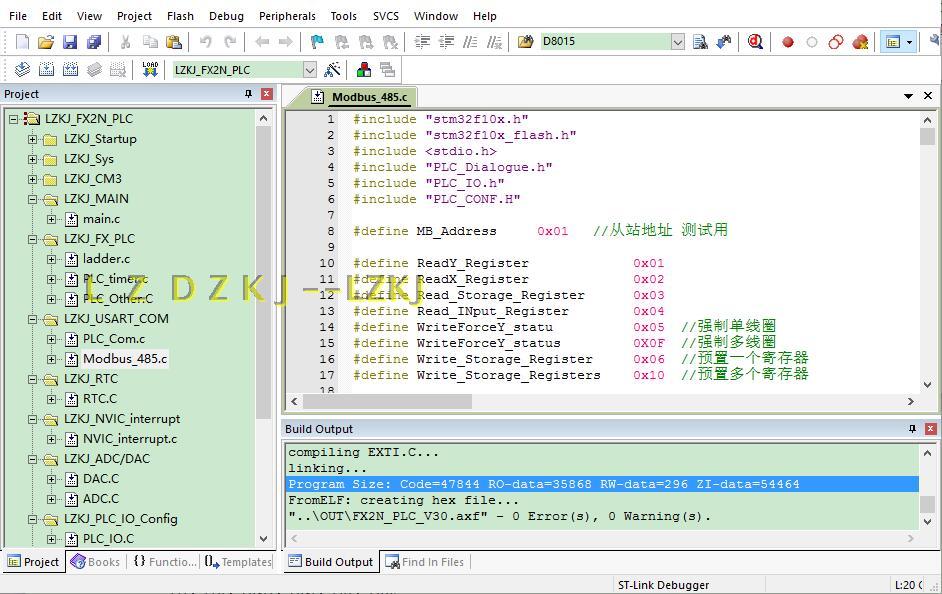The width and height of the screenshot is (942, 594).
Task: Pin the Build Output panel
Action: (913, 428)
